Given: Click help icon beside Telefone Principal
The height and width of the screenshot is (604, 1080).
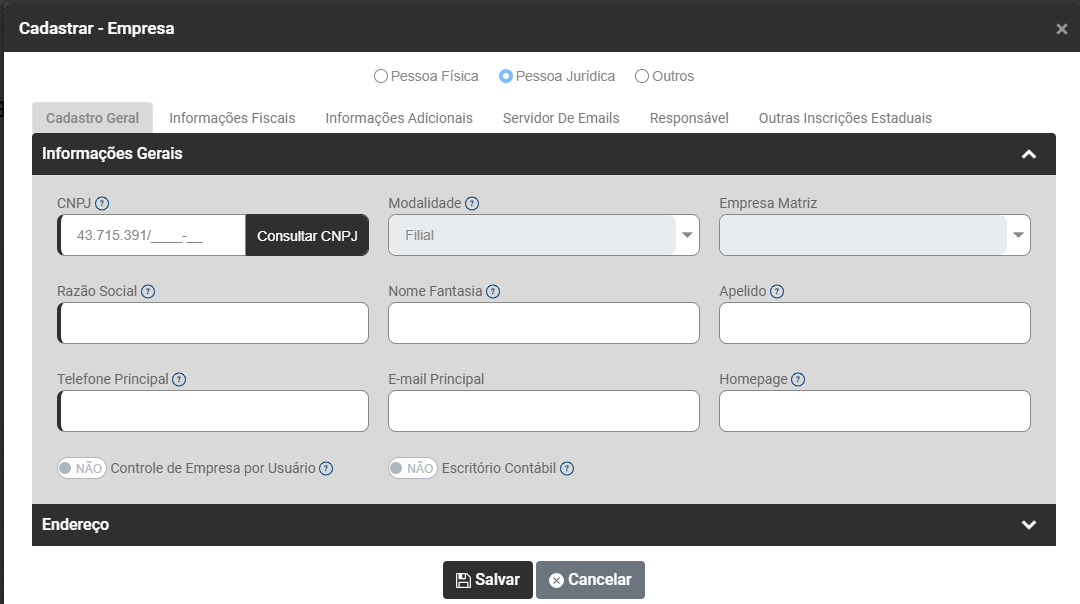Looking at the screenshot, I should (x=179, y=380).
